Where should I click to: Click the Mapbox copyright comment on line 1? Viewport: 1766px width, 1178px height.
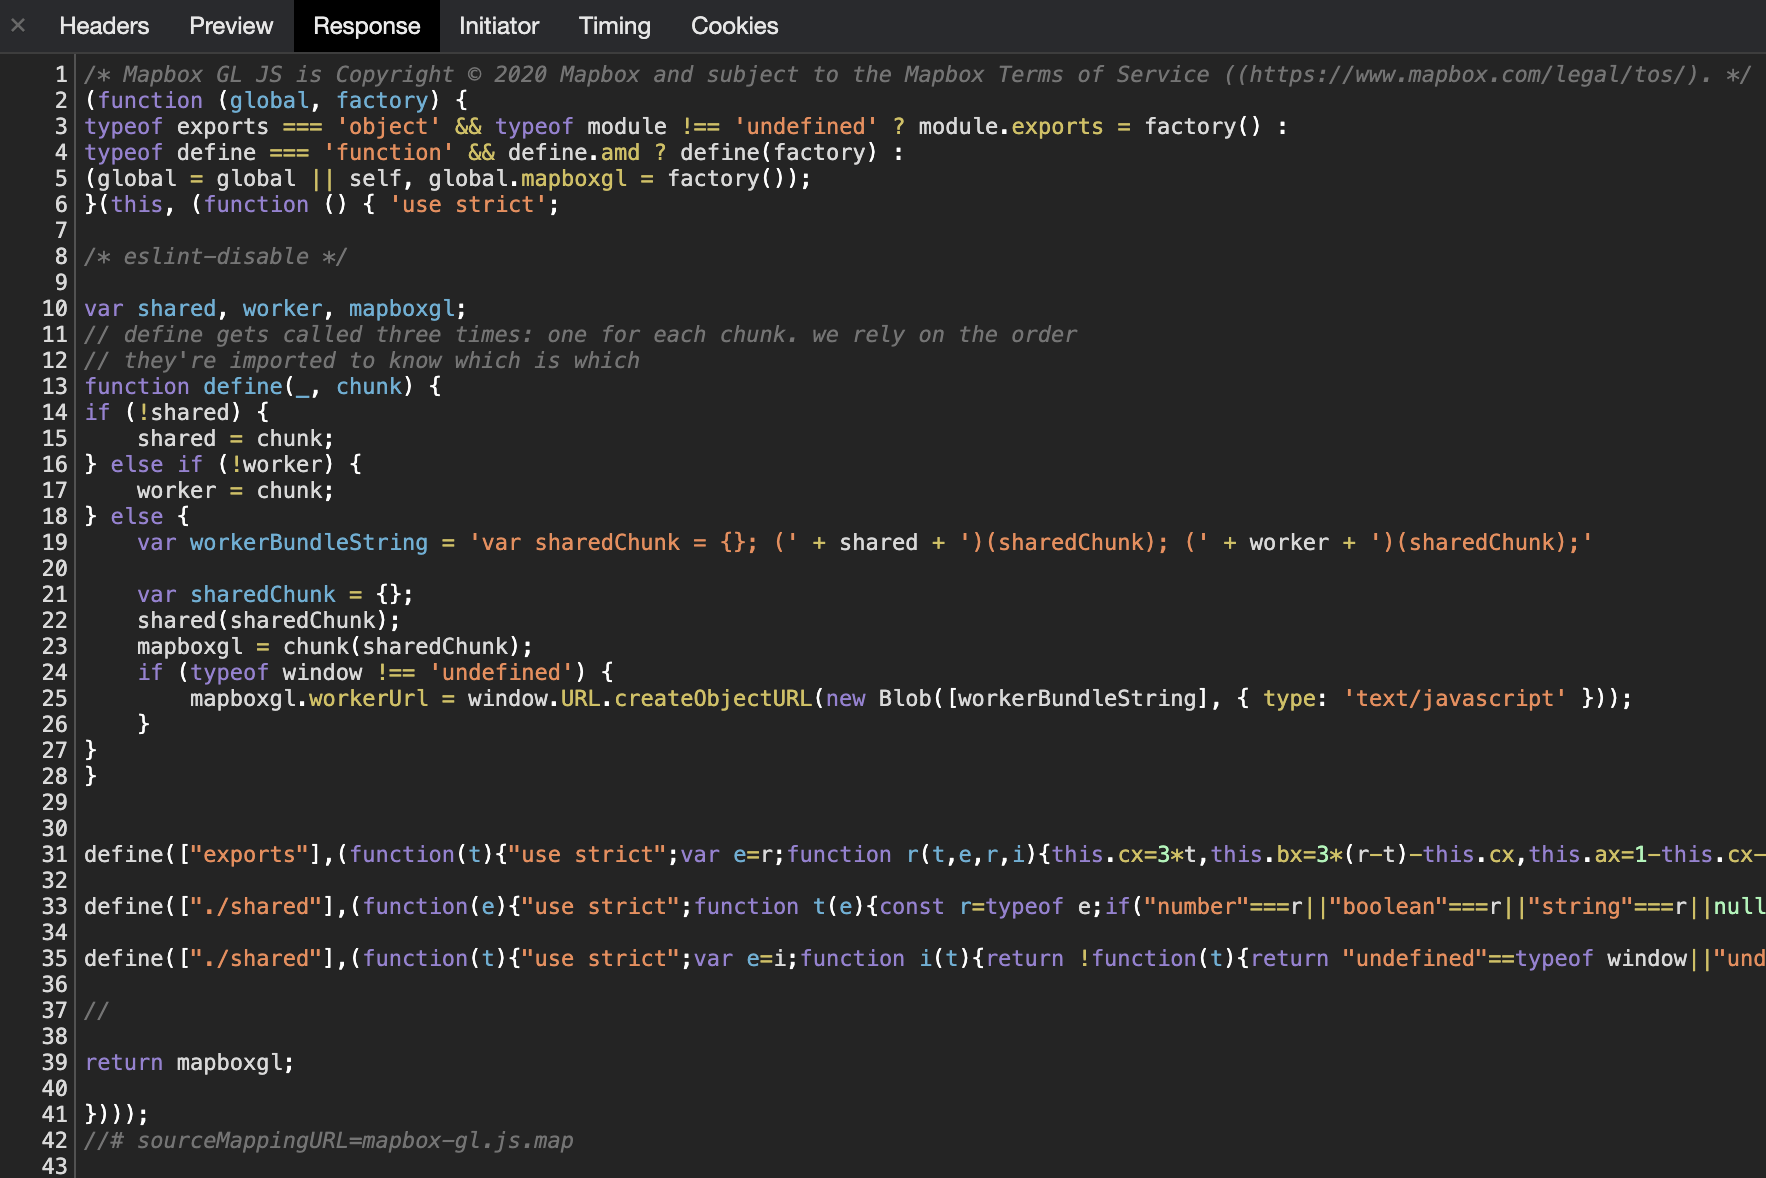click(917, 75)
